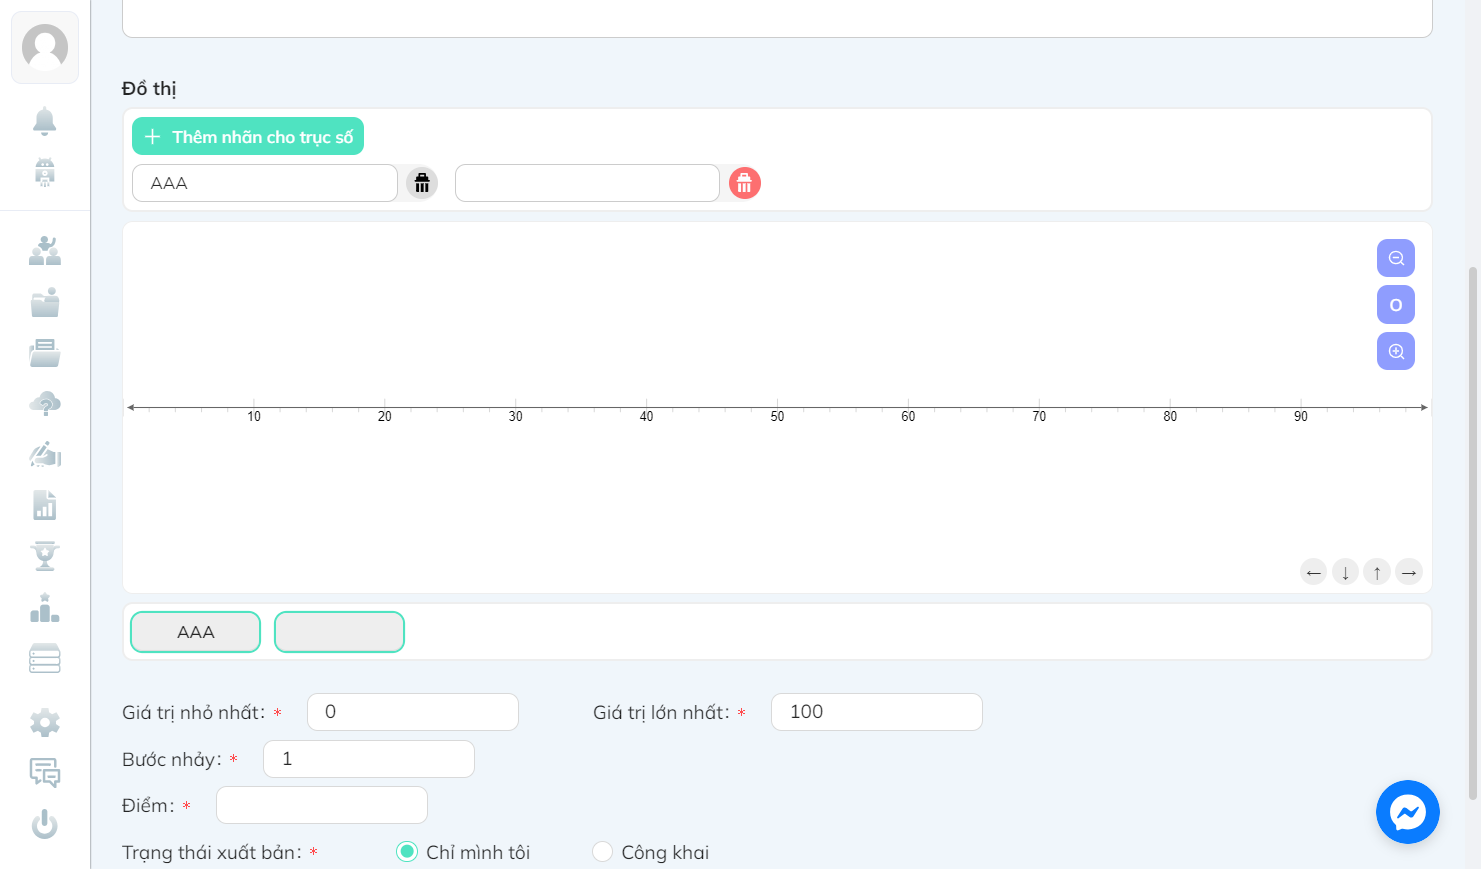1481x869 pixels.
Task: Open the trophy sidebar icon
Action: click(x=45, y=556)
